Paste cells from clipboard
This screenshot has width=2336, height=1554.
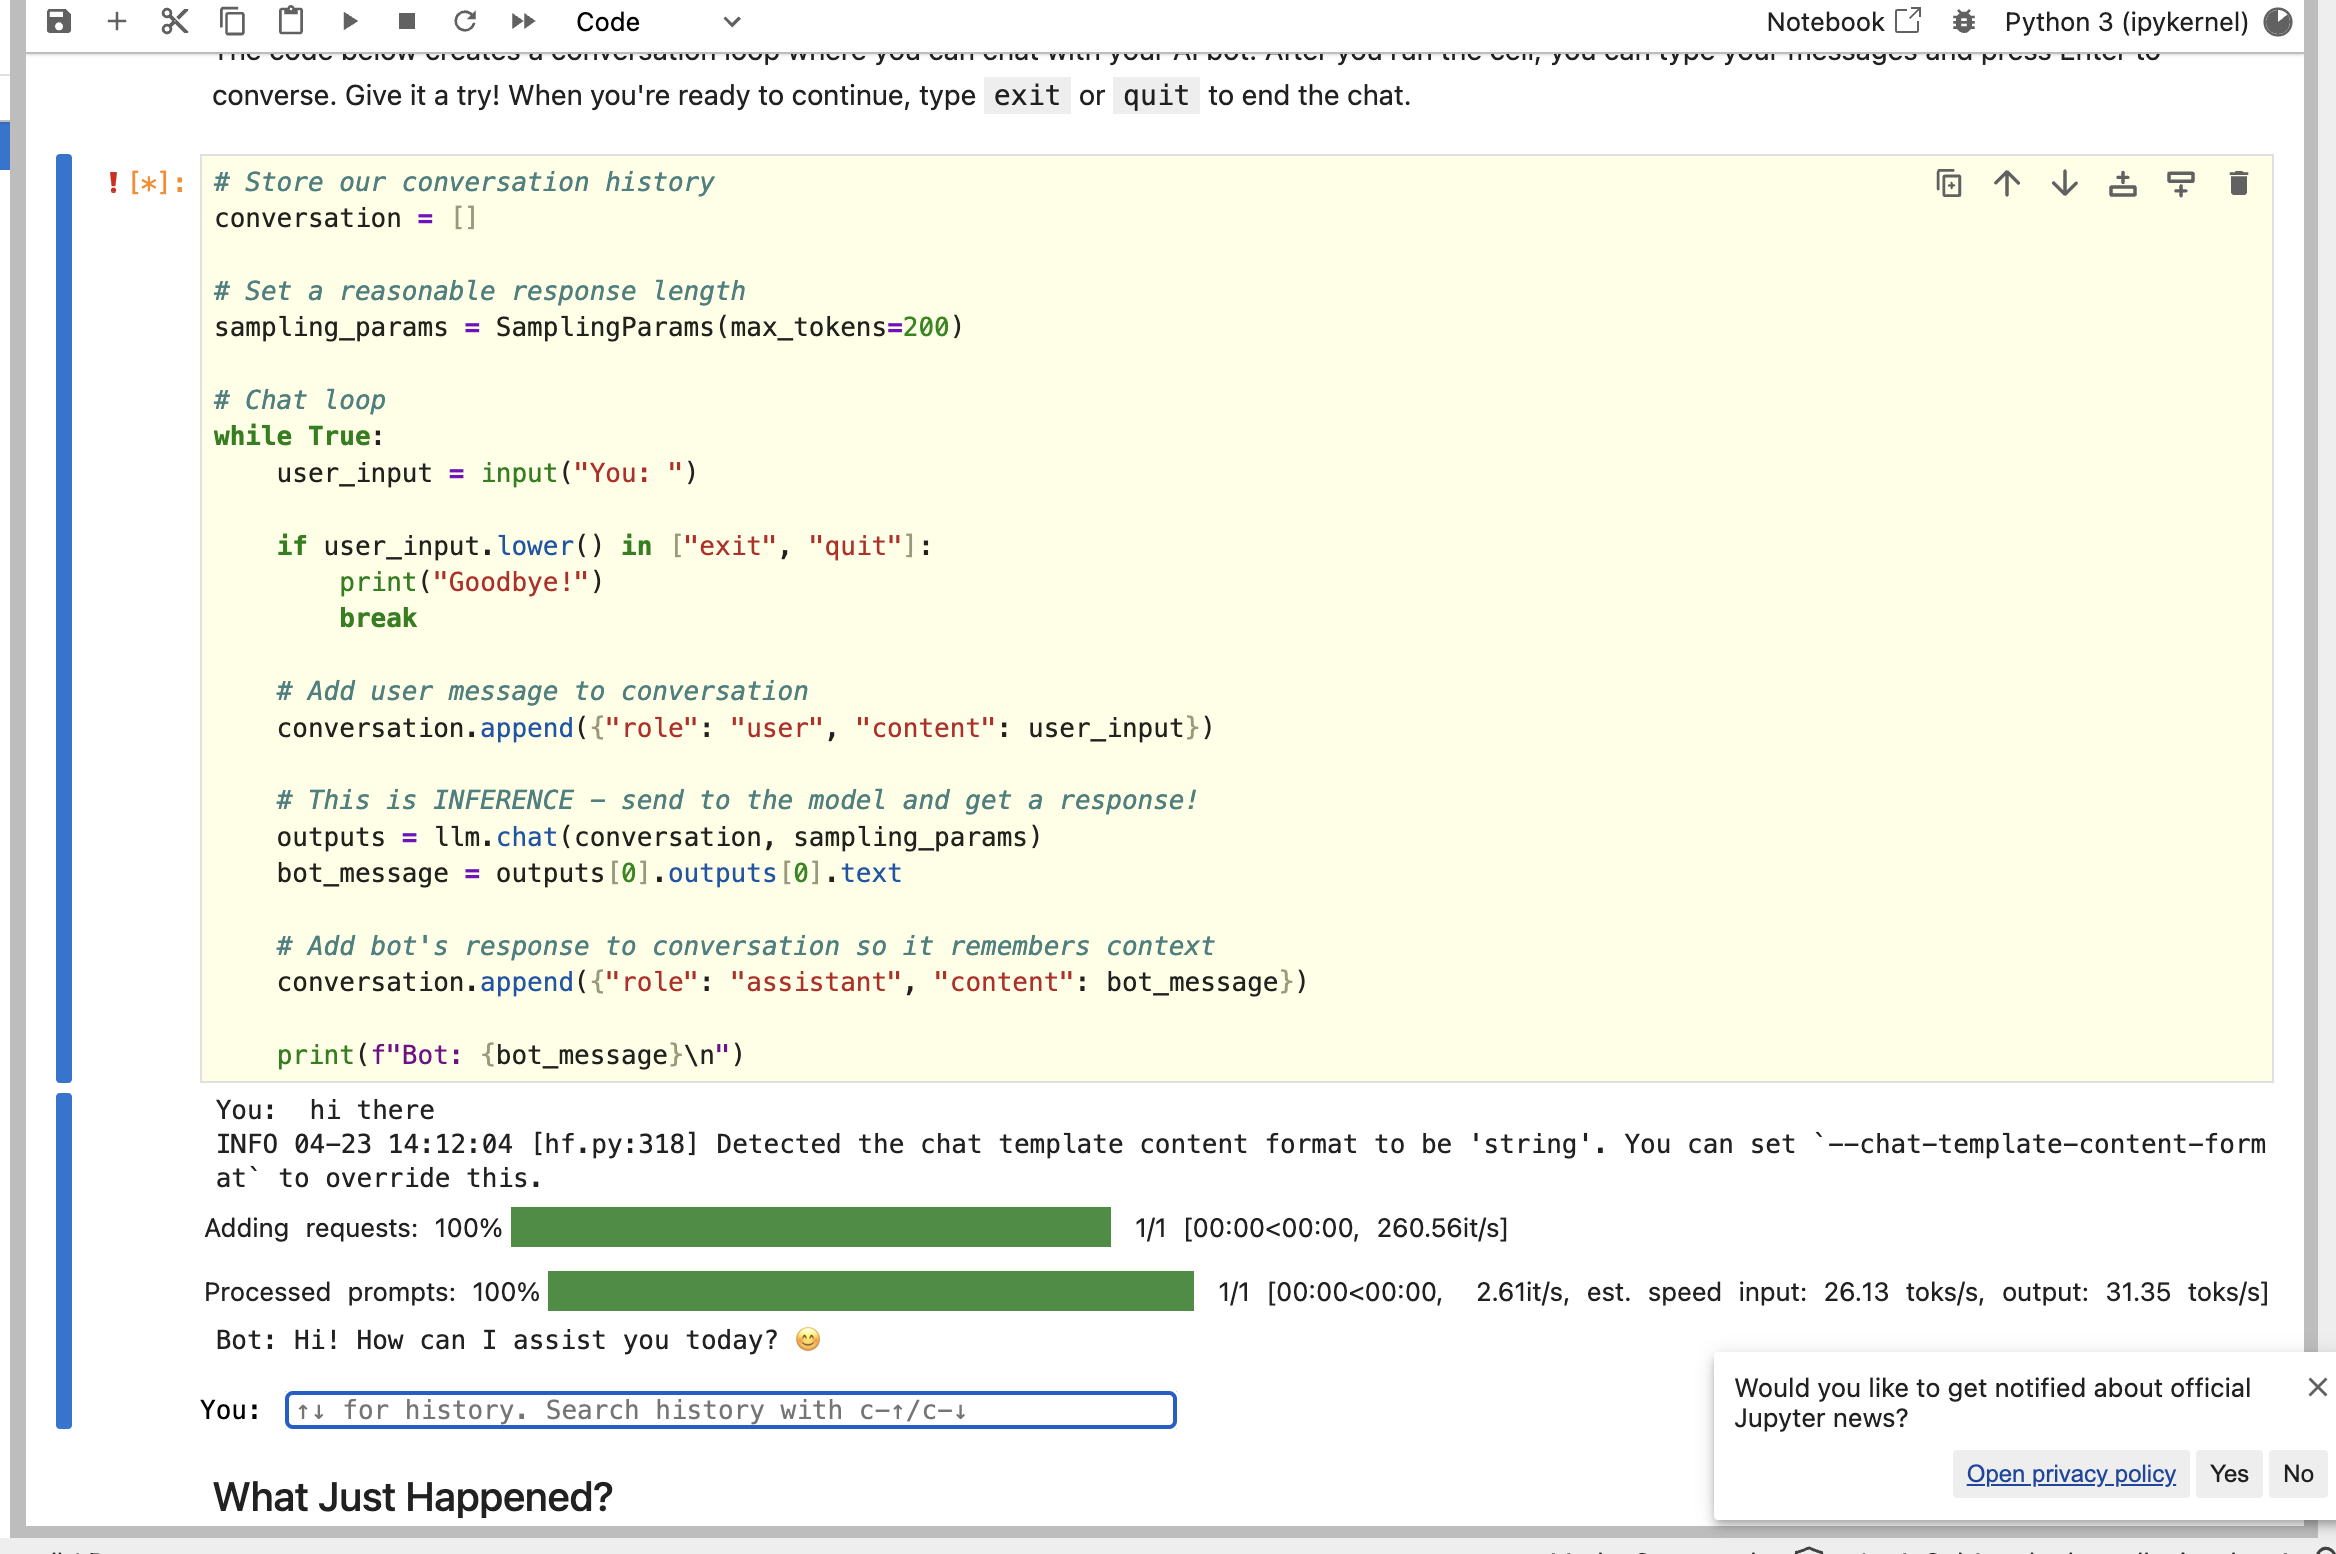(x=290, y=21)
